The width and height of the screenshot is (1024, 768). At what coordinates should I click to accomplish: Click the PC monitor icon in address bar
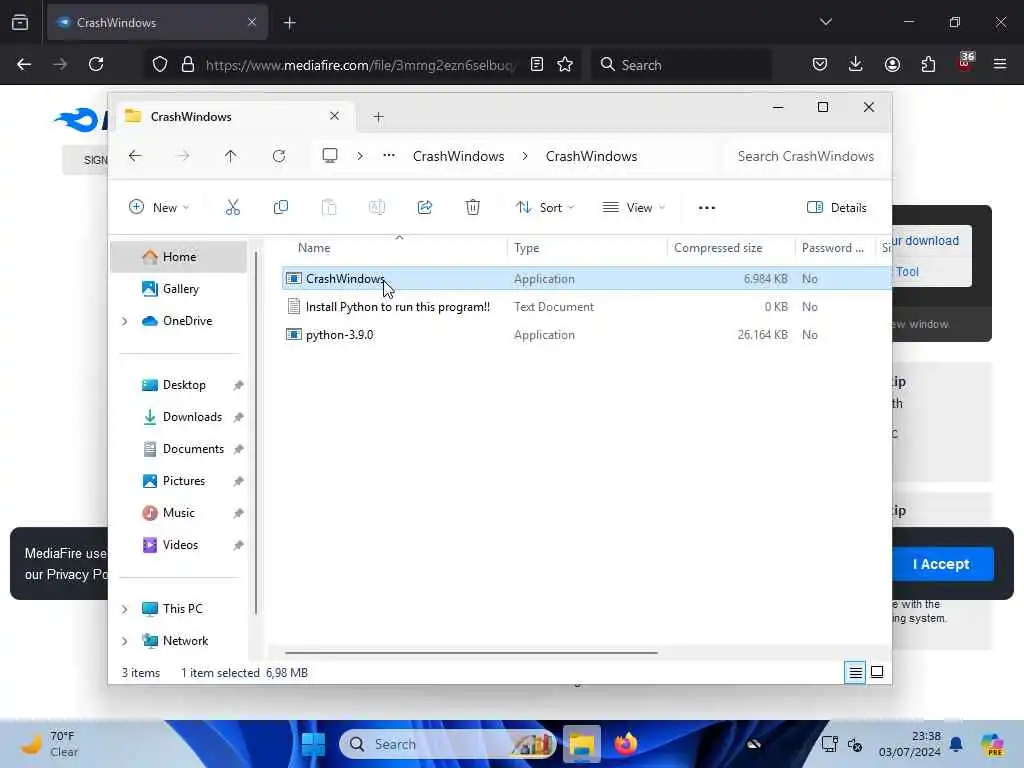pos(330,155)
